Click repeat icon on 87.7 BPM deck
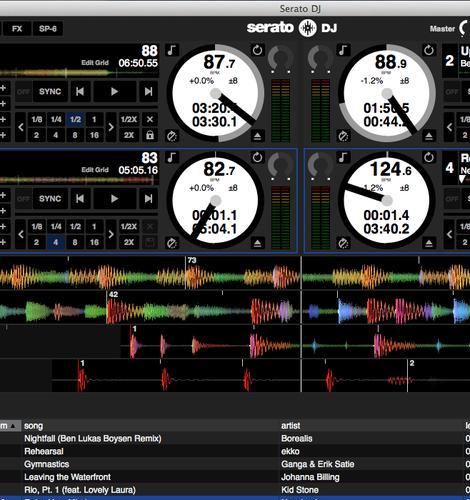This screenshot has height=500, width=470. pyautogui.click(x=257, y=50)
